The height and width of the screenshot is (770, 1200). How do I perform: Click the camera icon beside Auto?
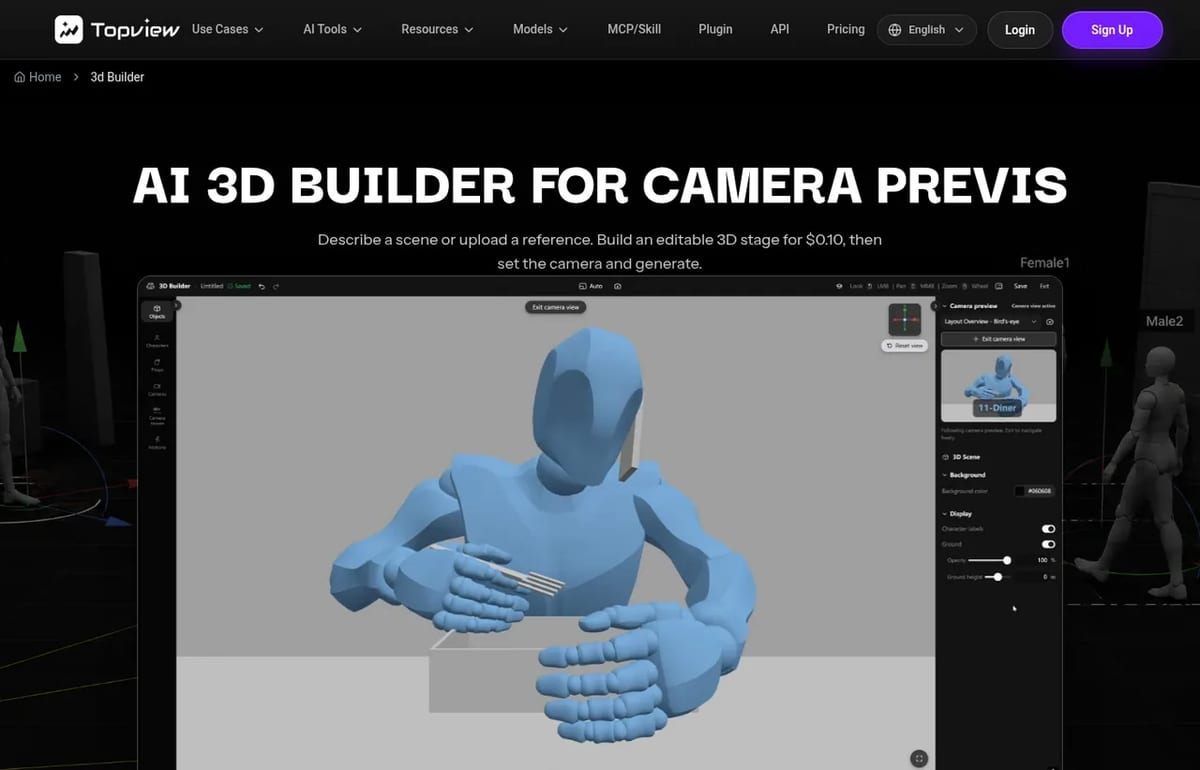click(x=618, y=286)
